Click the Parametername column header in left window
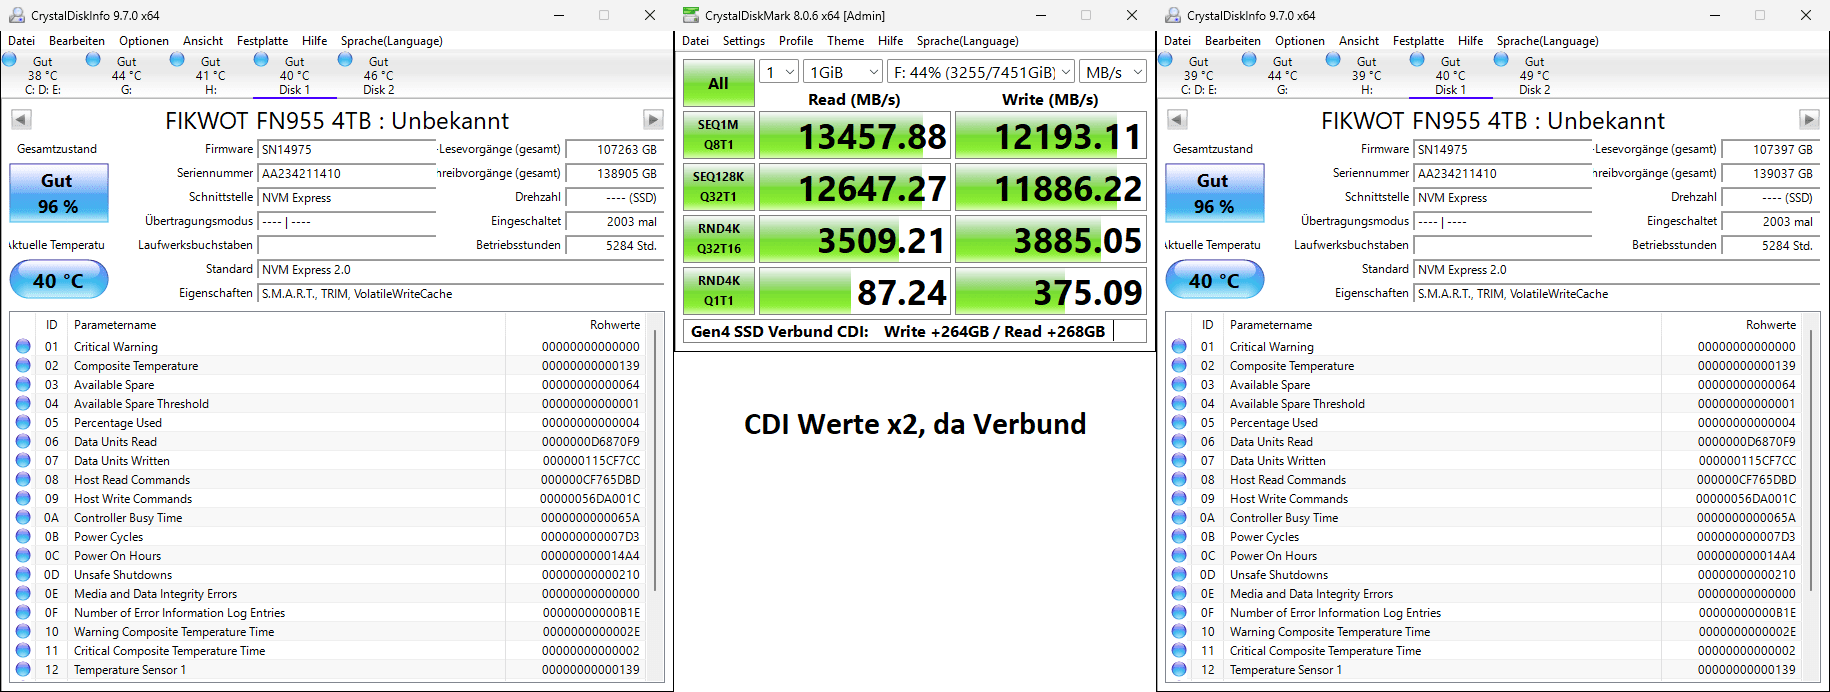 [x=287, y=325]
